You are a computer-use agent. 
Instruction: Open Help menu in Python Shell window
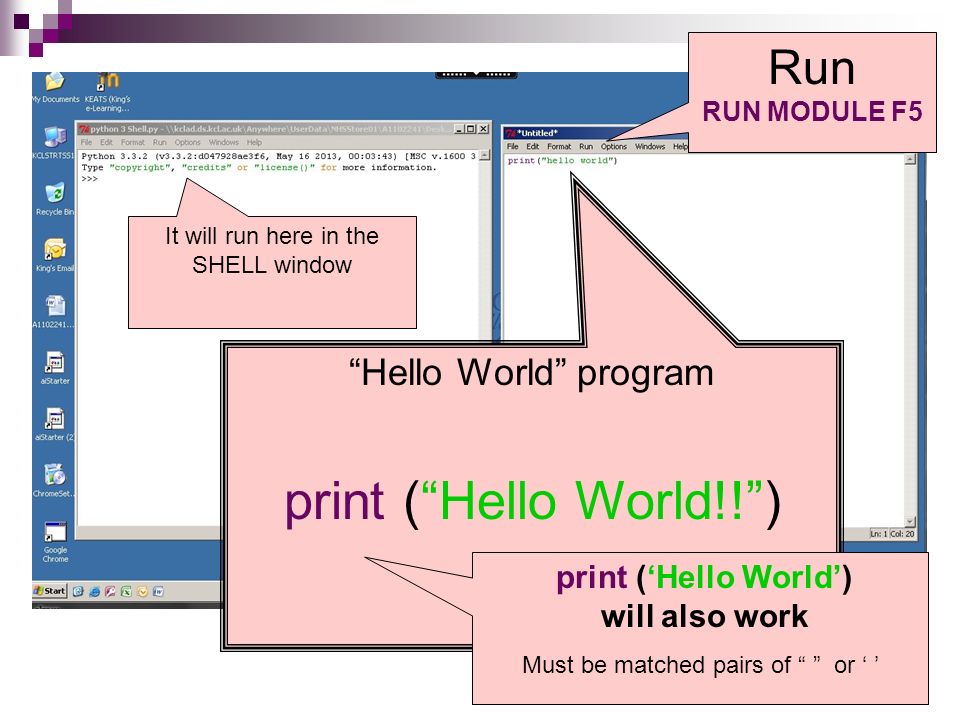tap(254, 142)
